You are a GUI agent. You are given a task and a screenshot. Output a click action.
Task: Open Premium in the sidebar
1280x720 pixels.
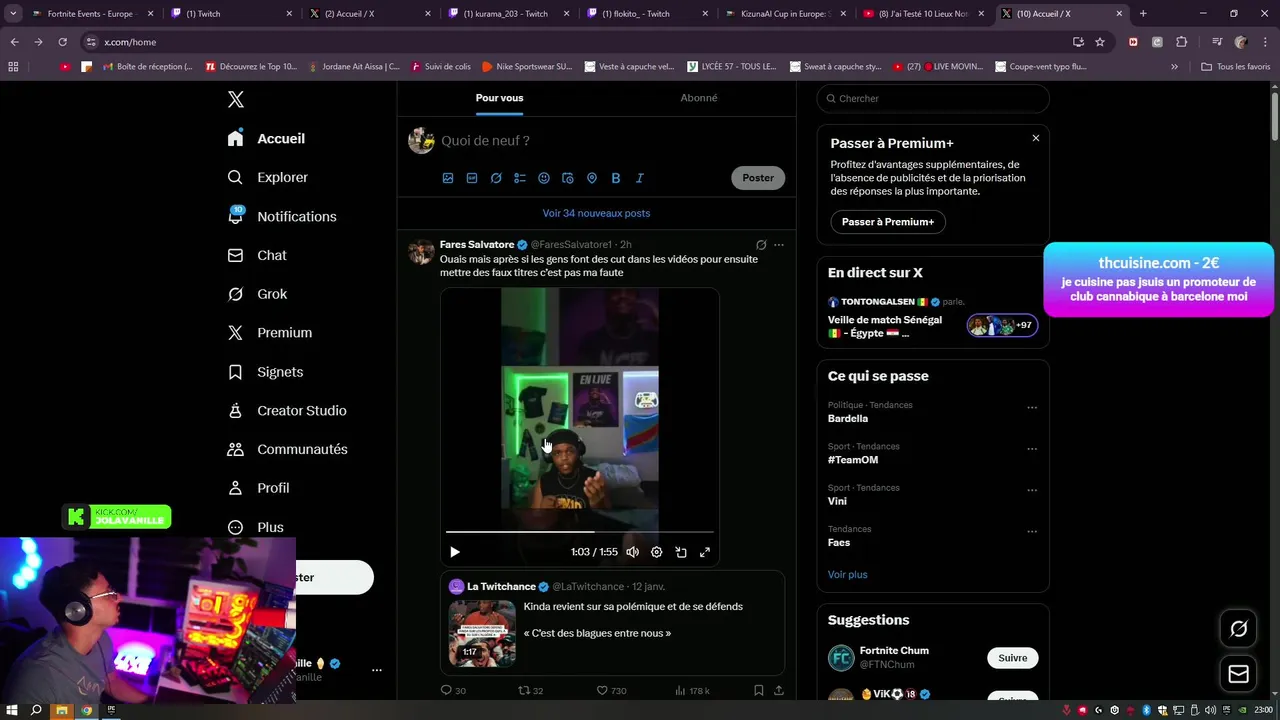(x=270, y=333)
